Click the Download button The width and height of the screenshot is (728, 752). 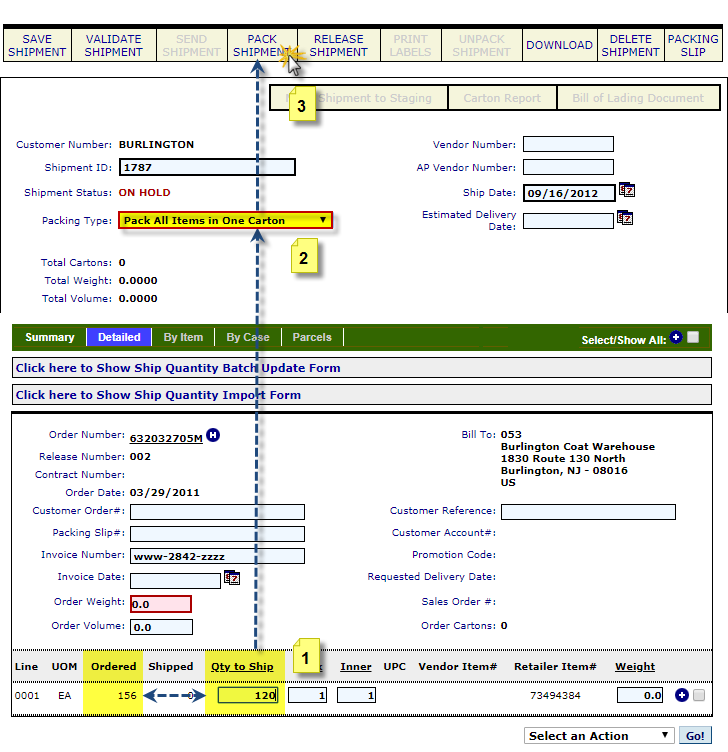[559, 45]
